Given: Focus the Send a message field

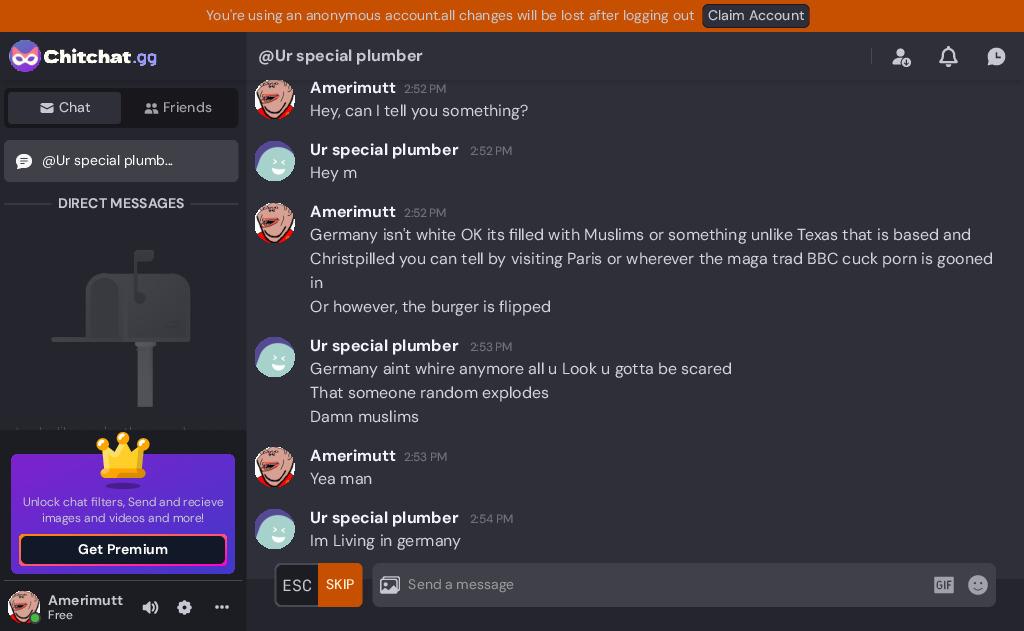Looking at the screenshot, I should (660, 585).
